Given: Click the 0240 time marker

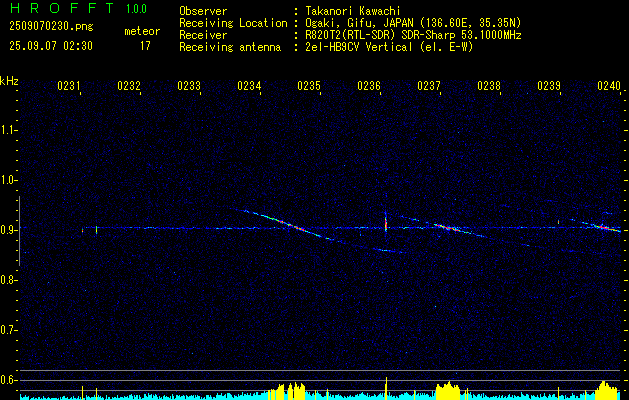Looking at the screenshot, I should pos(609,85).
